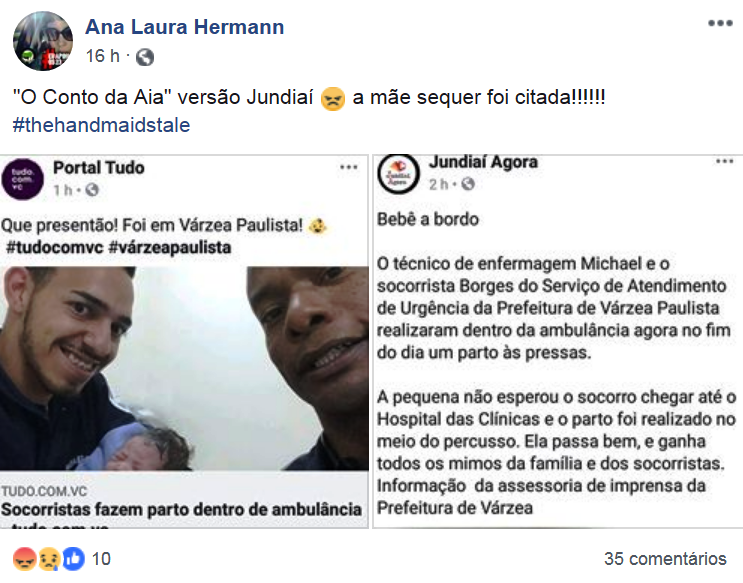
Task: Click the Jundiaí Agora page logo
Action: point(399,173)
